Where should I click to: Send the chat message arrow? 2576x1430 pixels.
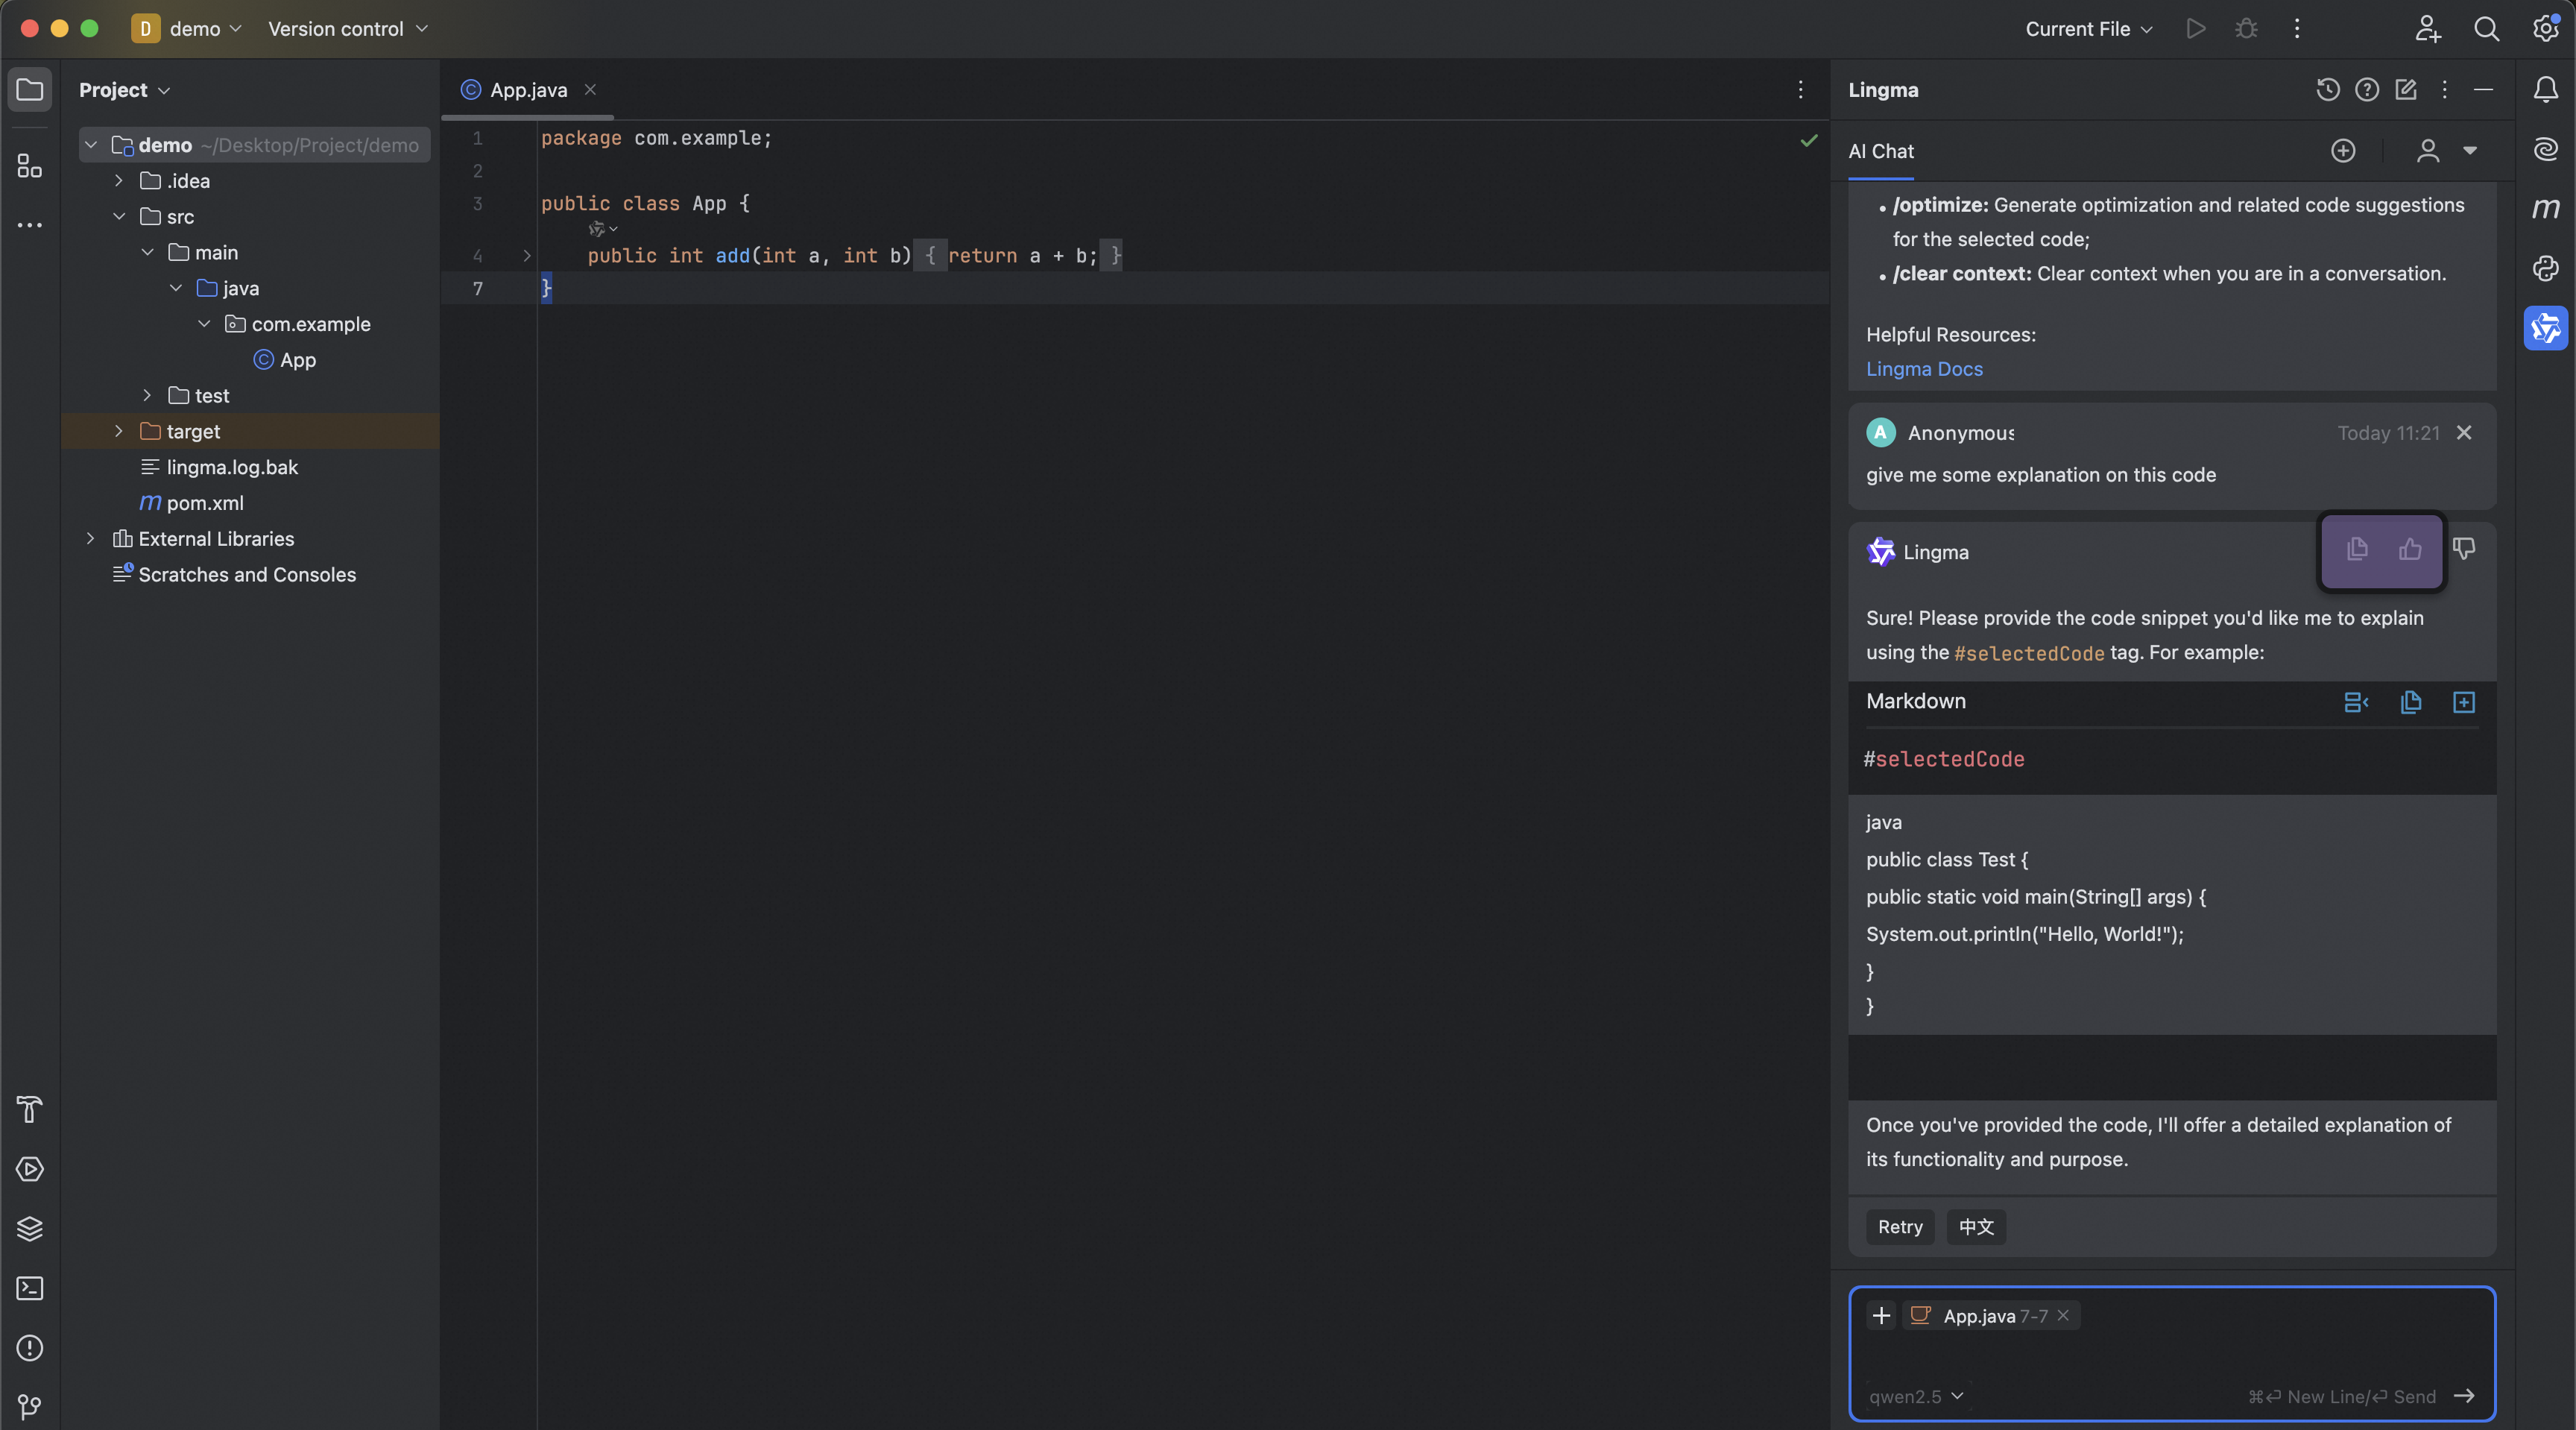pos(2464,1396)
